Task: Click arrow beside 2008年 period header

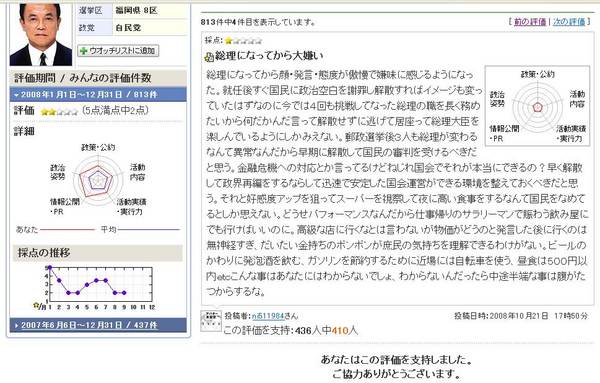Action: (x=16, y=95)
